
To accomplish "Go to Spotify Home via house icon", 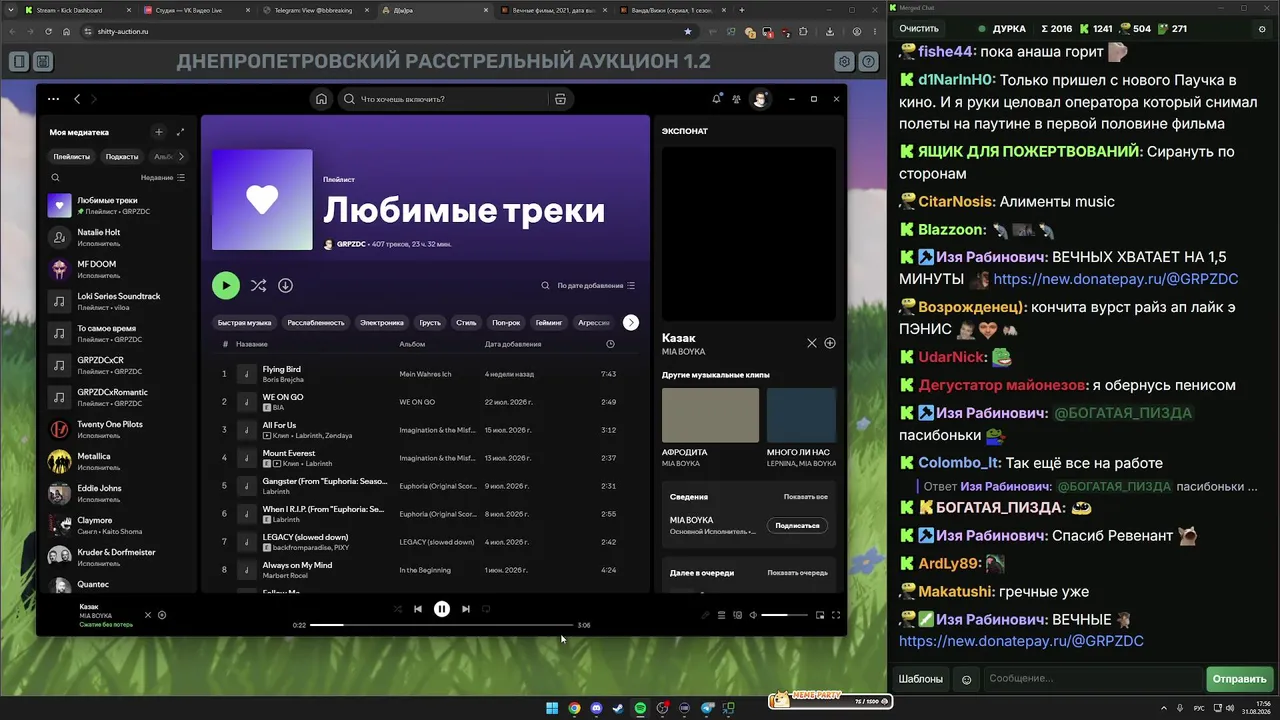I will click(321, 99).
